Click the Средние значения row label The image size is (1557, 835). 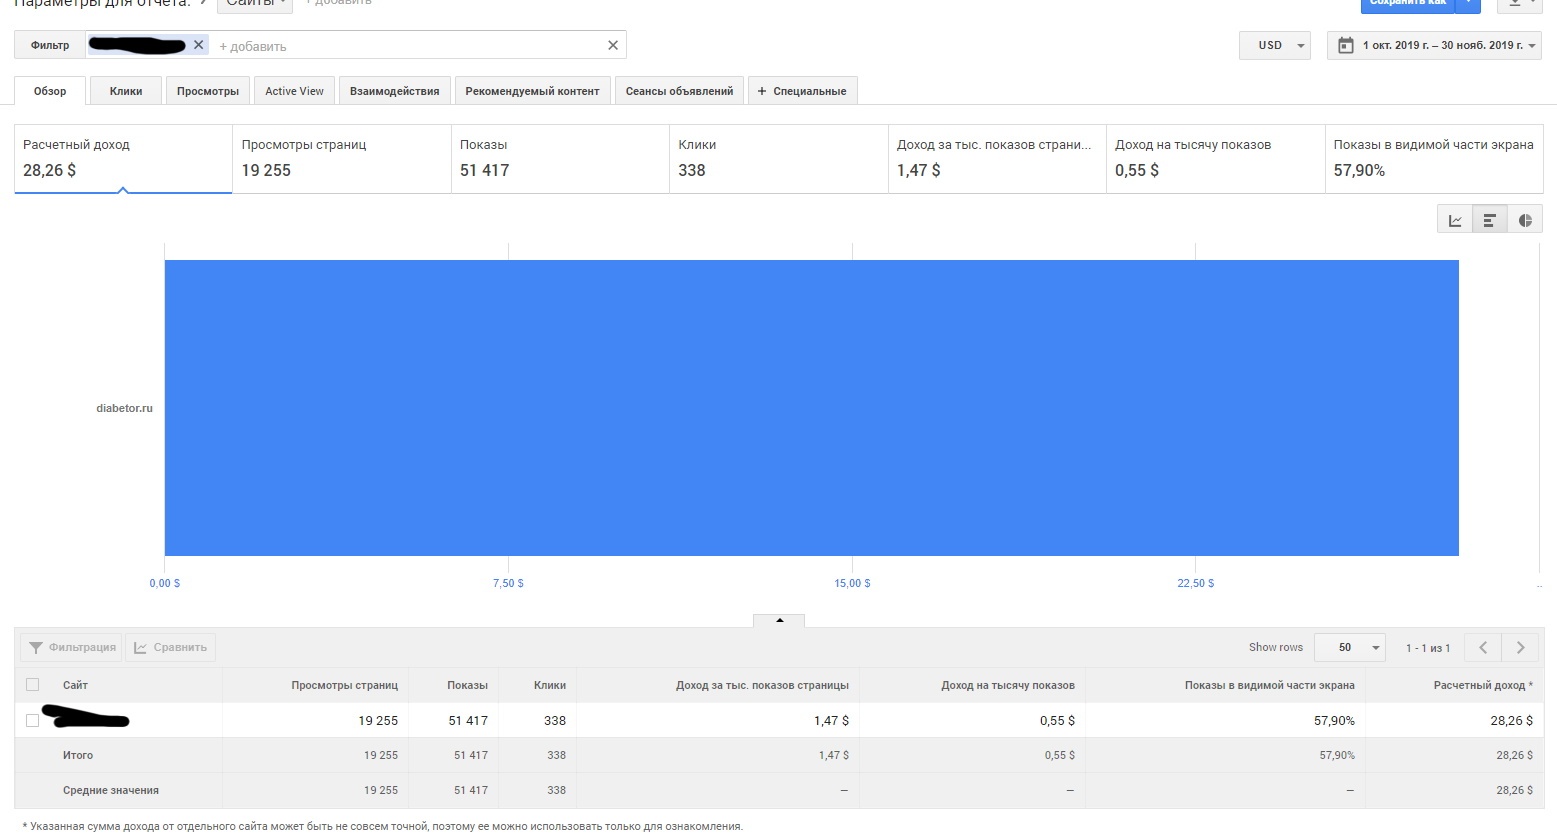tap(111, 790)
